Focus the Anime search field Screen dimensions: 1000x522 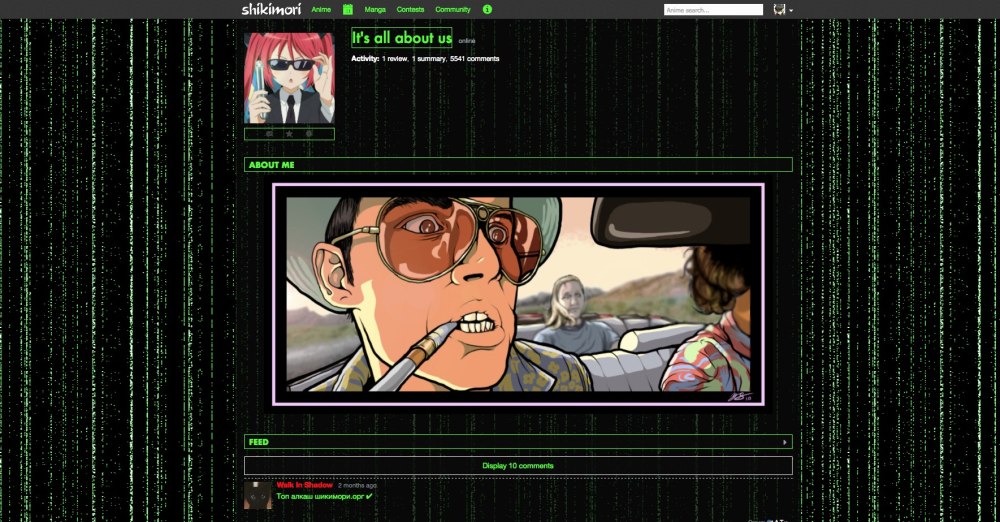713,10
